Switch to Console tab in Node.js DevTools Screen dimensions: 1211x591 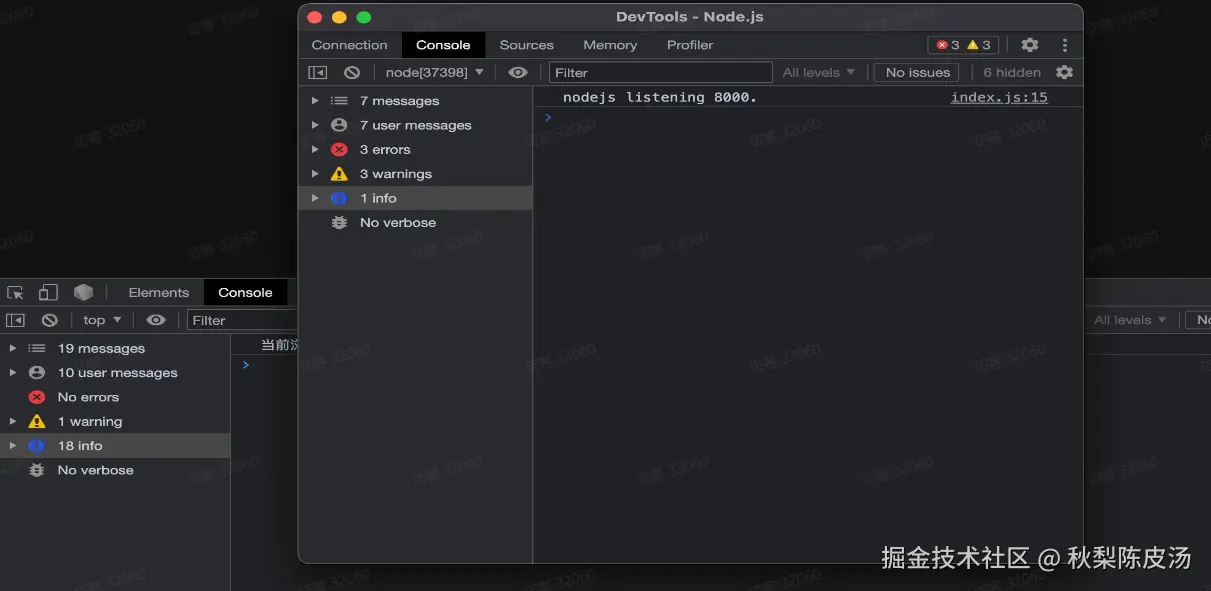click(x=443, y=45)
